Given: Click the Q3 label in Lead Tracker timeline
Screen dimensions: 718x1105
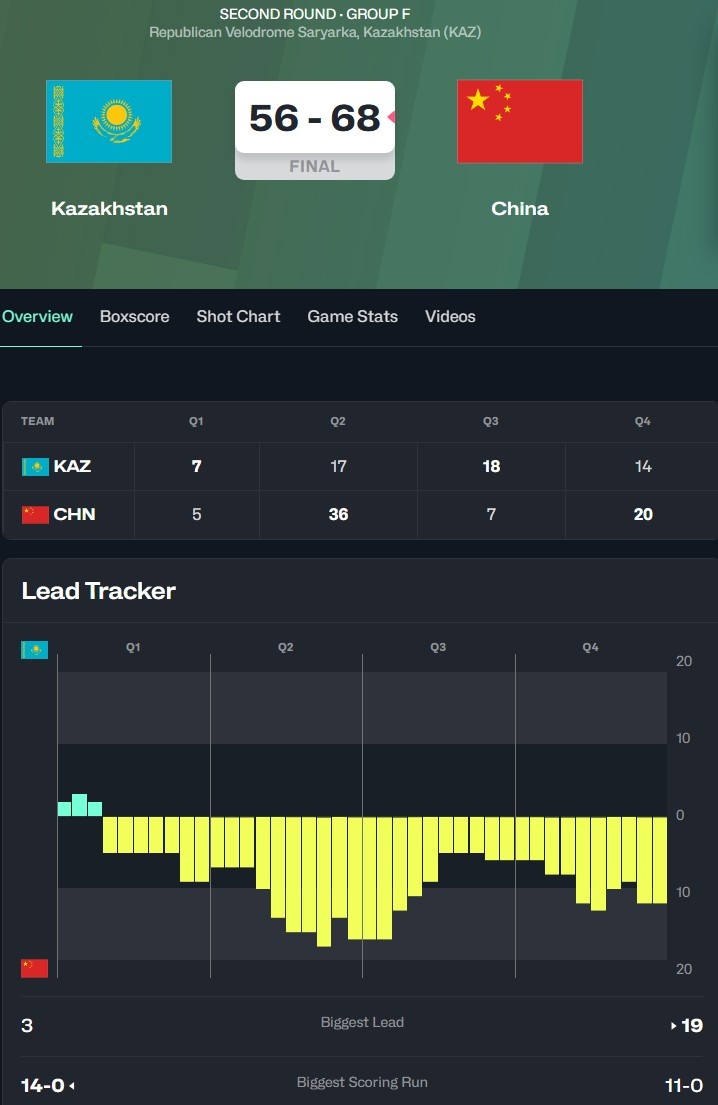Looking at the screenshot, I should click(x=438, y=648).
